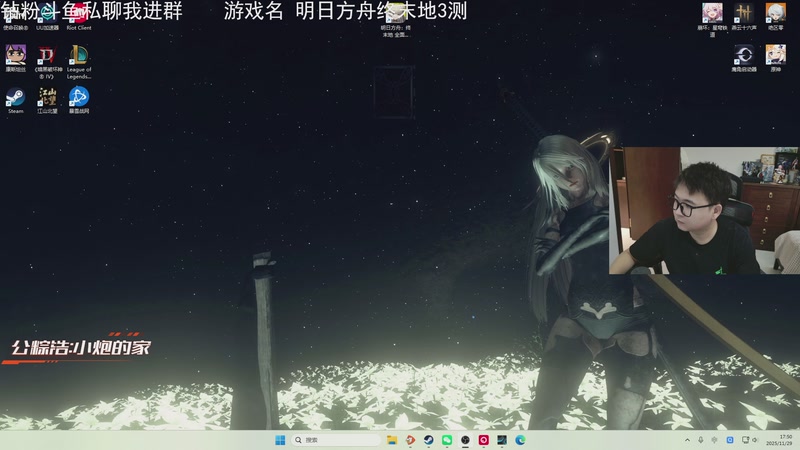Open the Steam desktop shortcut

15,101
